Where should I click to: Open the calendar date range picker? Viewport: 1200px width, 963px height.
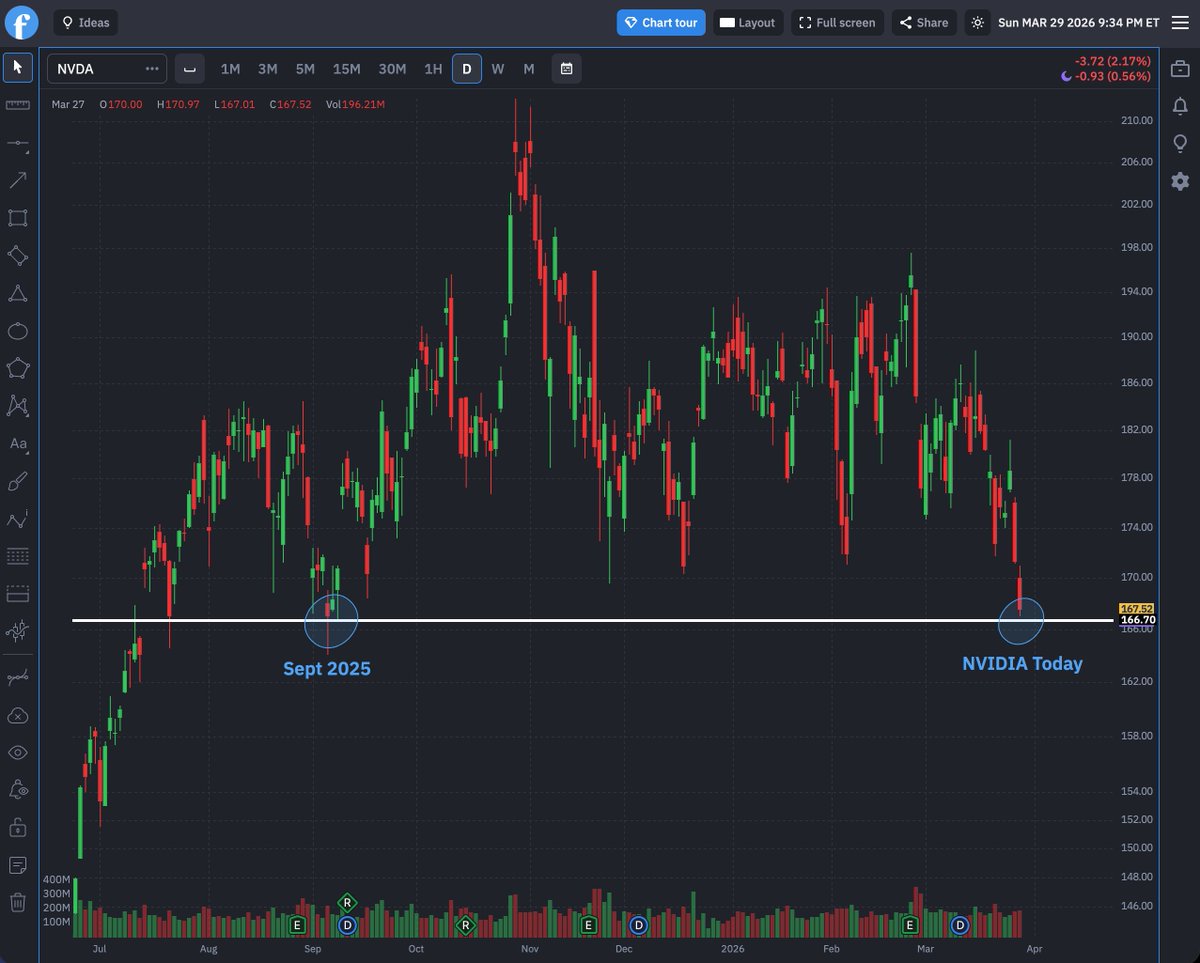[566, 69]
